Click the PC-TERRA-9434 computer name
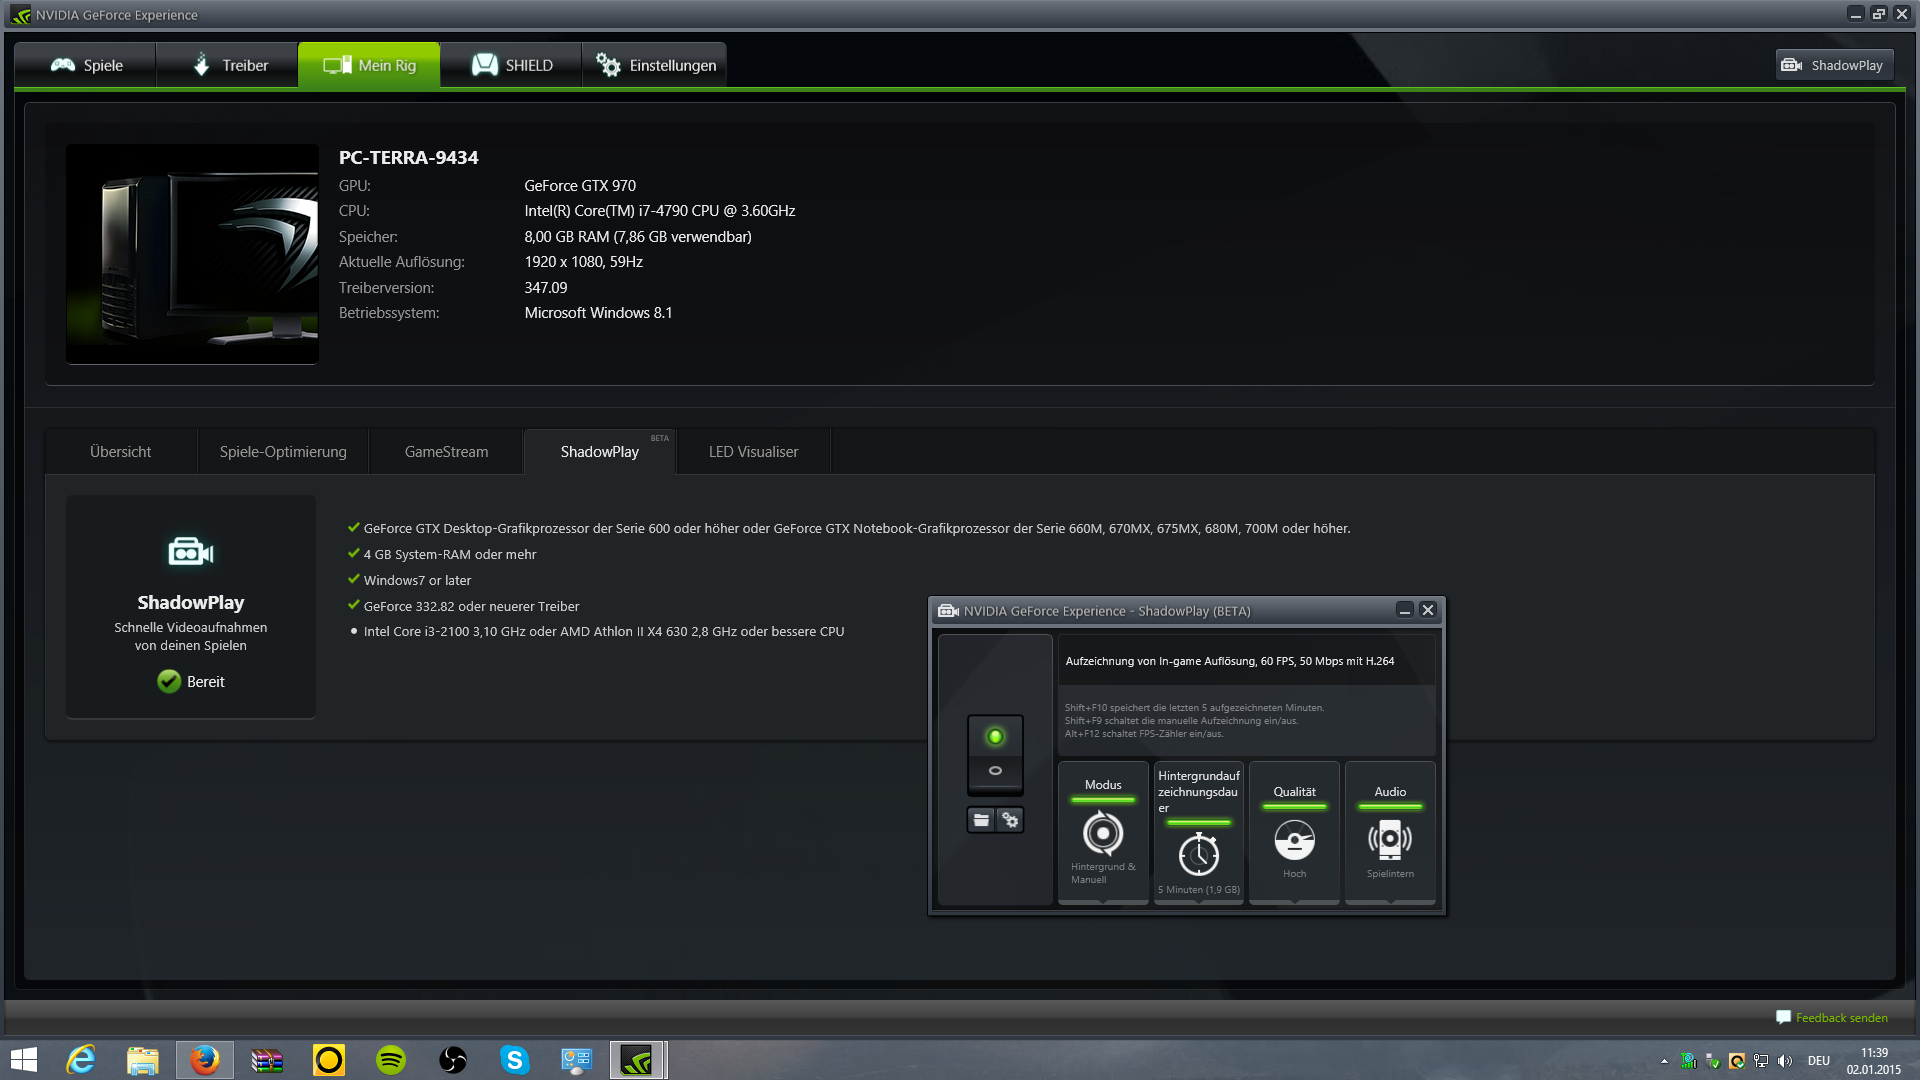 [x=408, y=157]
